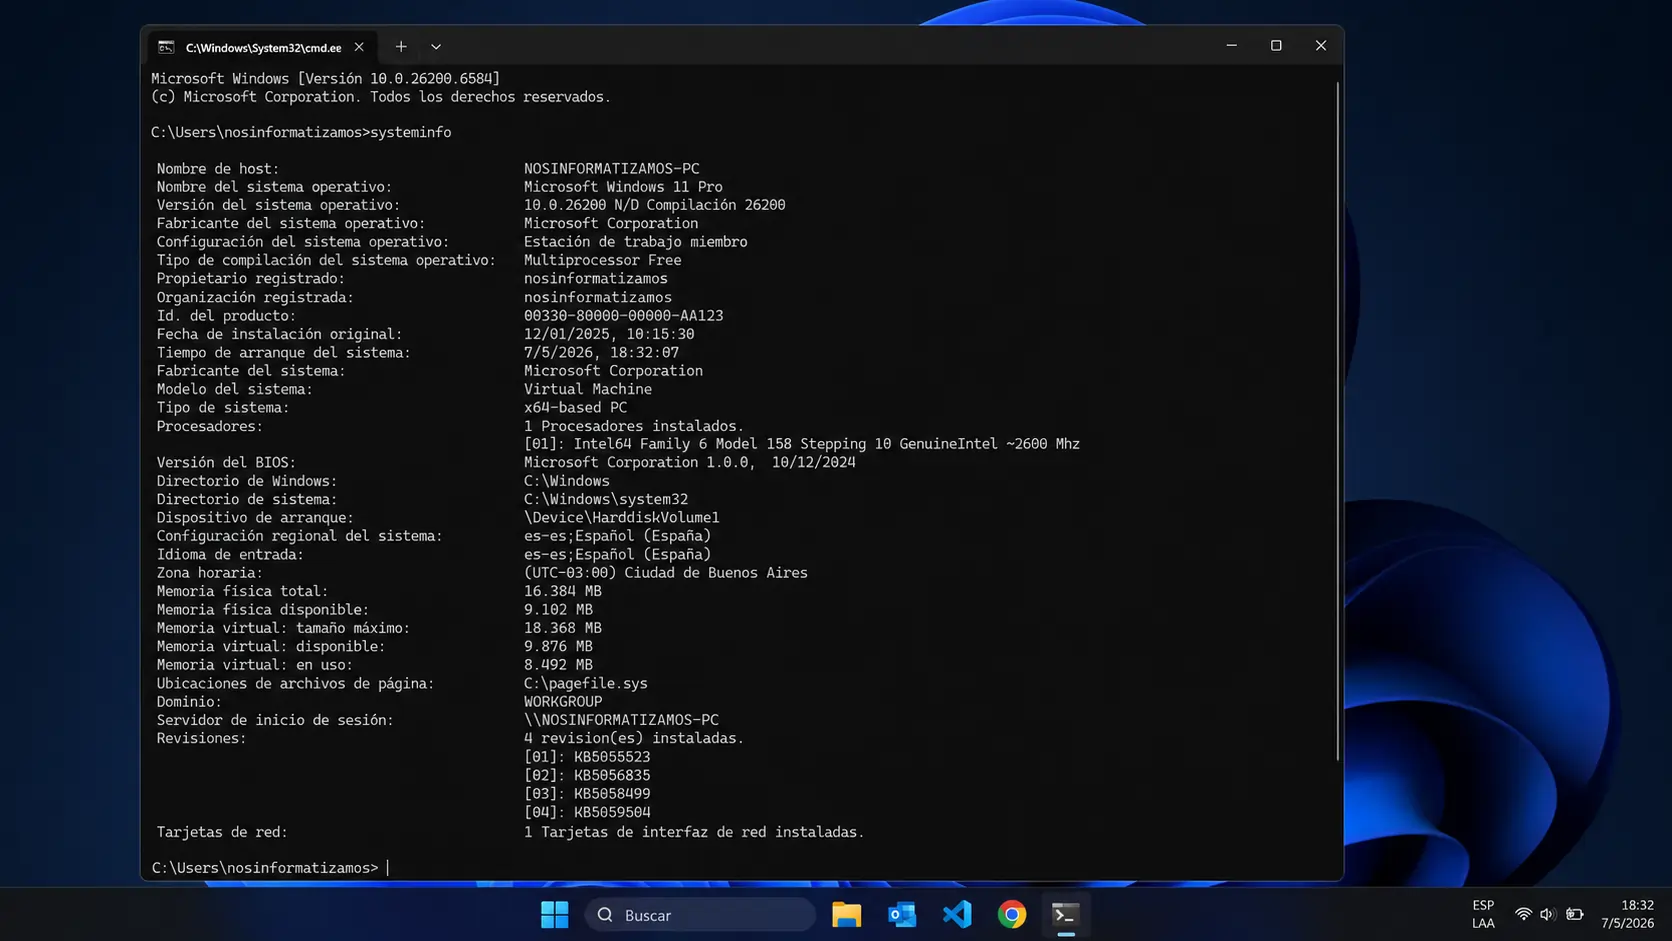Click original install date '12/01/2025, 10:15:30'
1672x941 pixels.
point(609,334)
